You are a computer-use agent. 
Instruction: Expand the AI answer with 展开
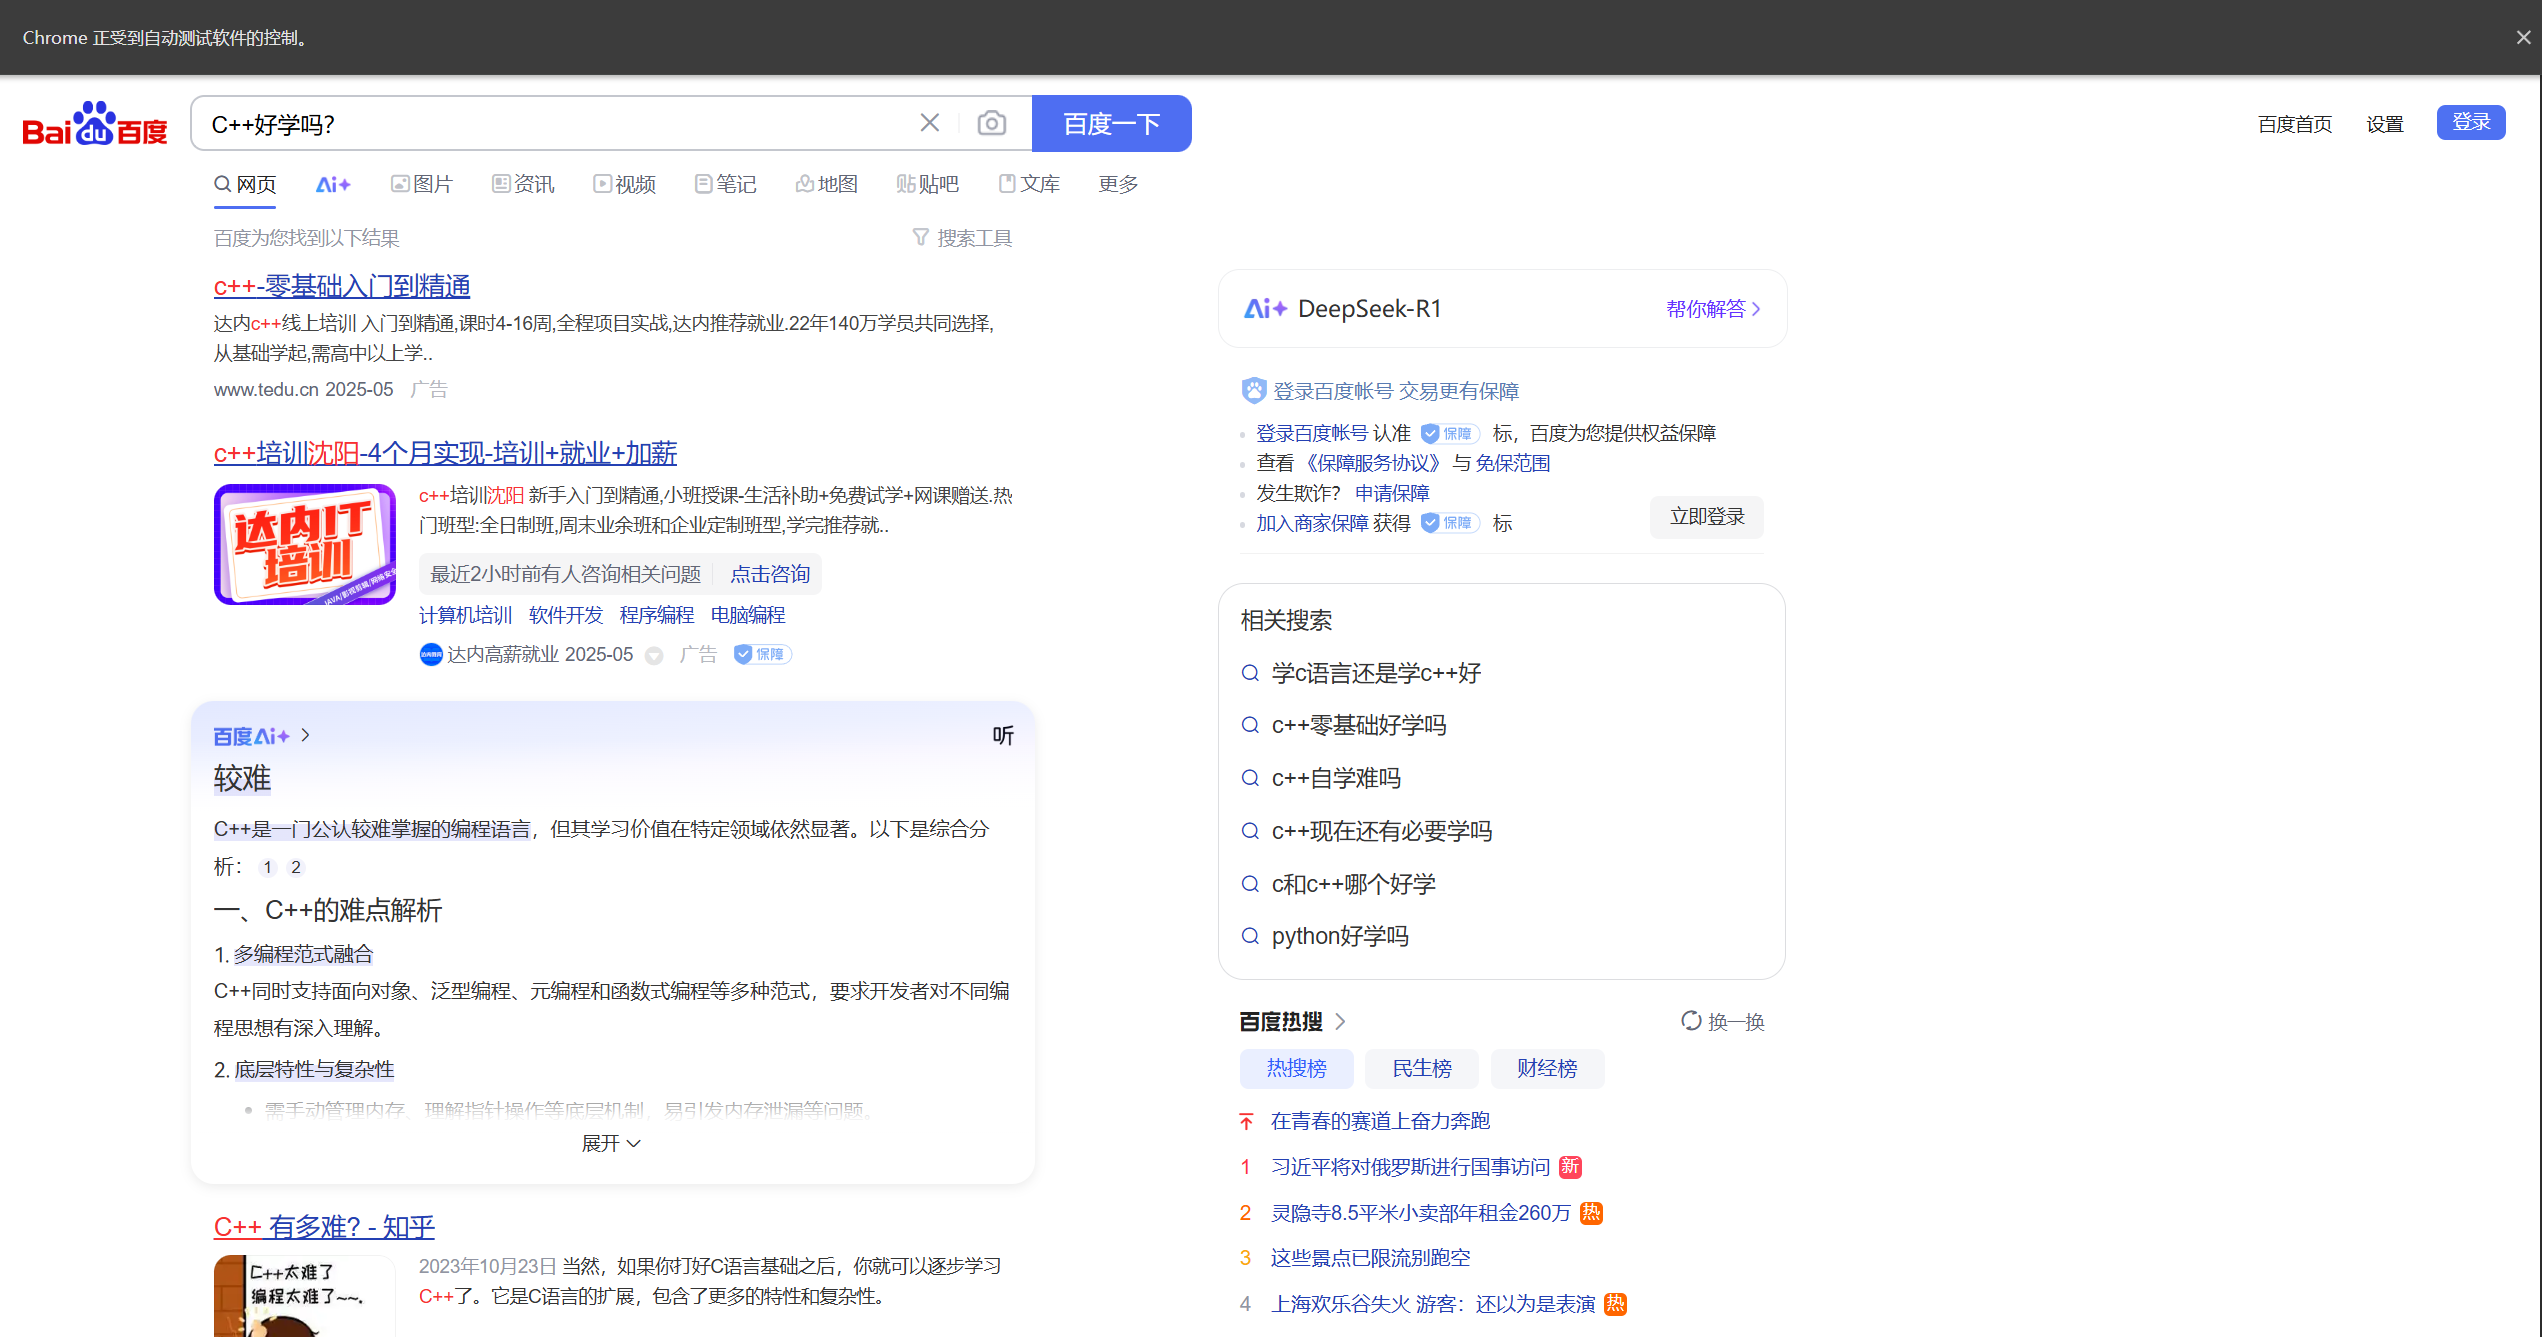click(x=611, y=1143)
